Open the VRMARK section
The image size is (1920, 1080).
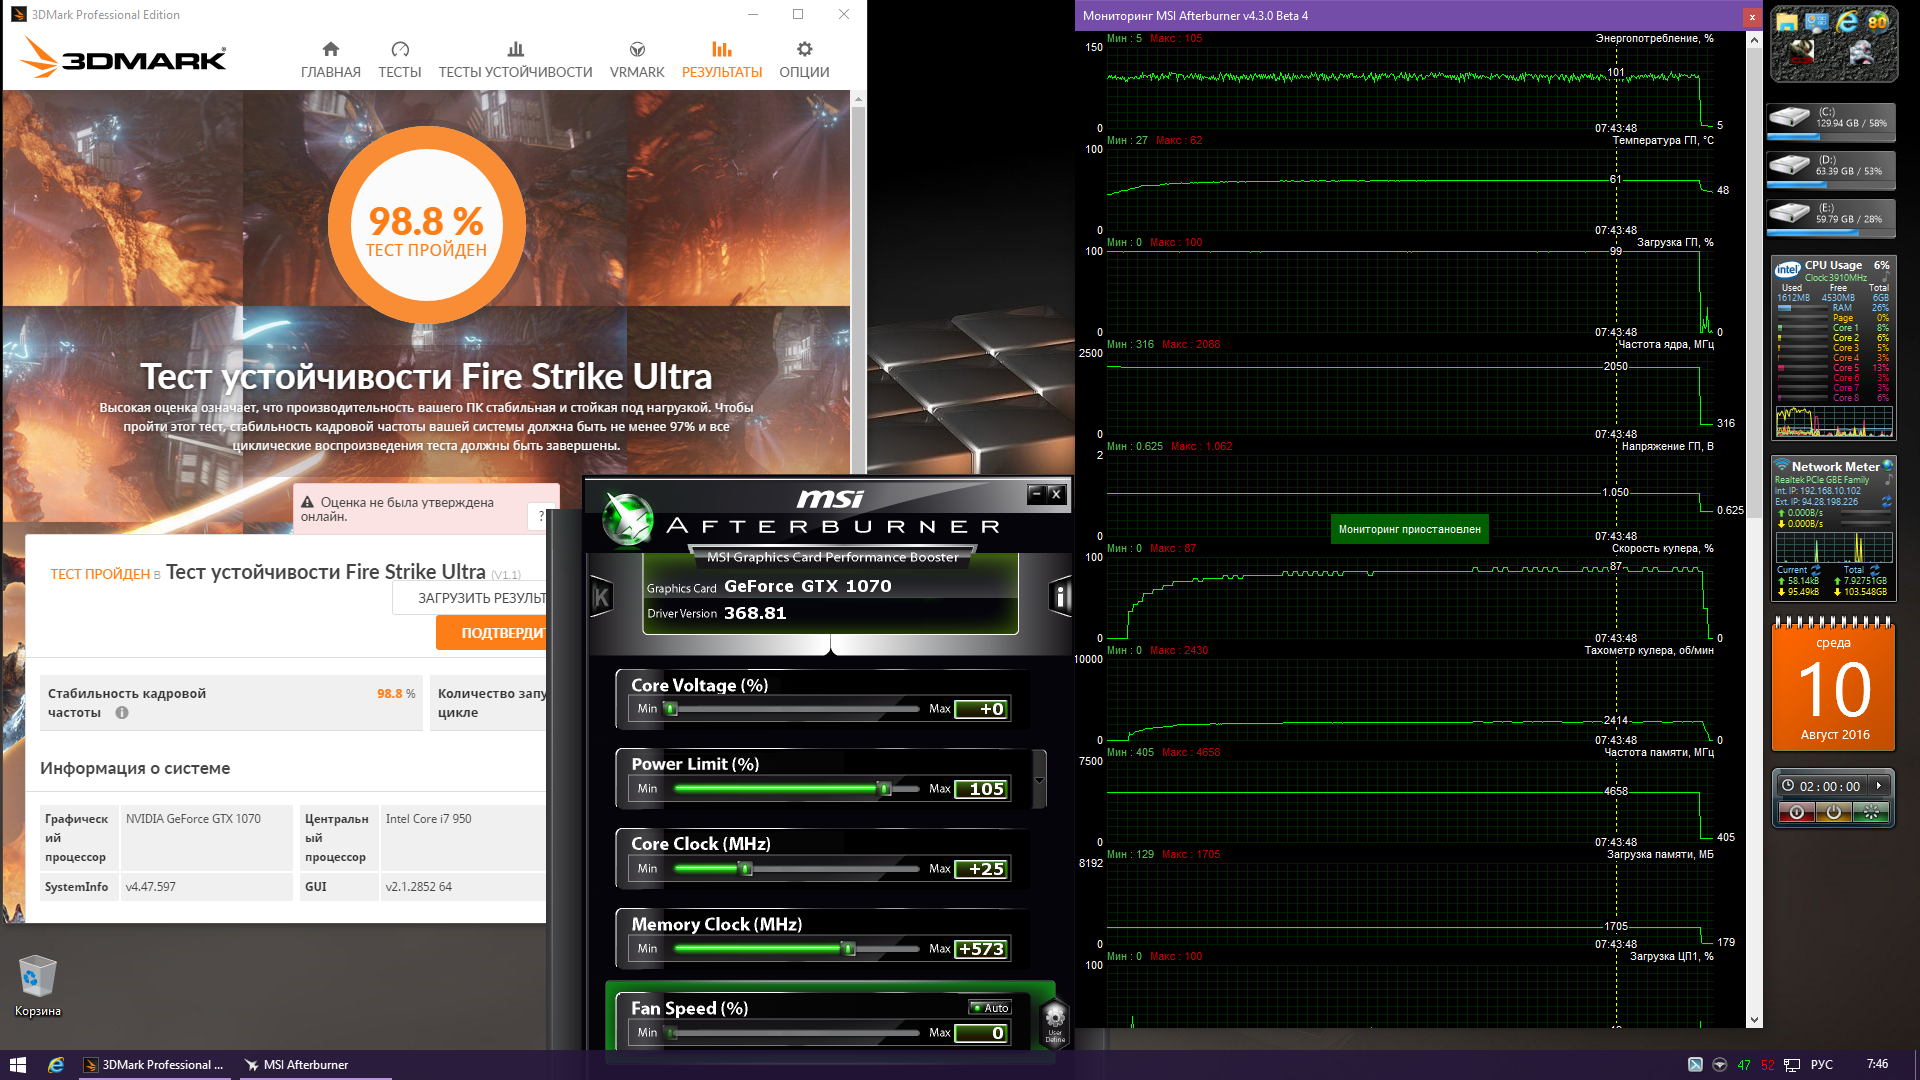coord(637,60)
